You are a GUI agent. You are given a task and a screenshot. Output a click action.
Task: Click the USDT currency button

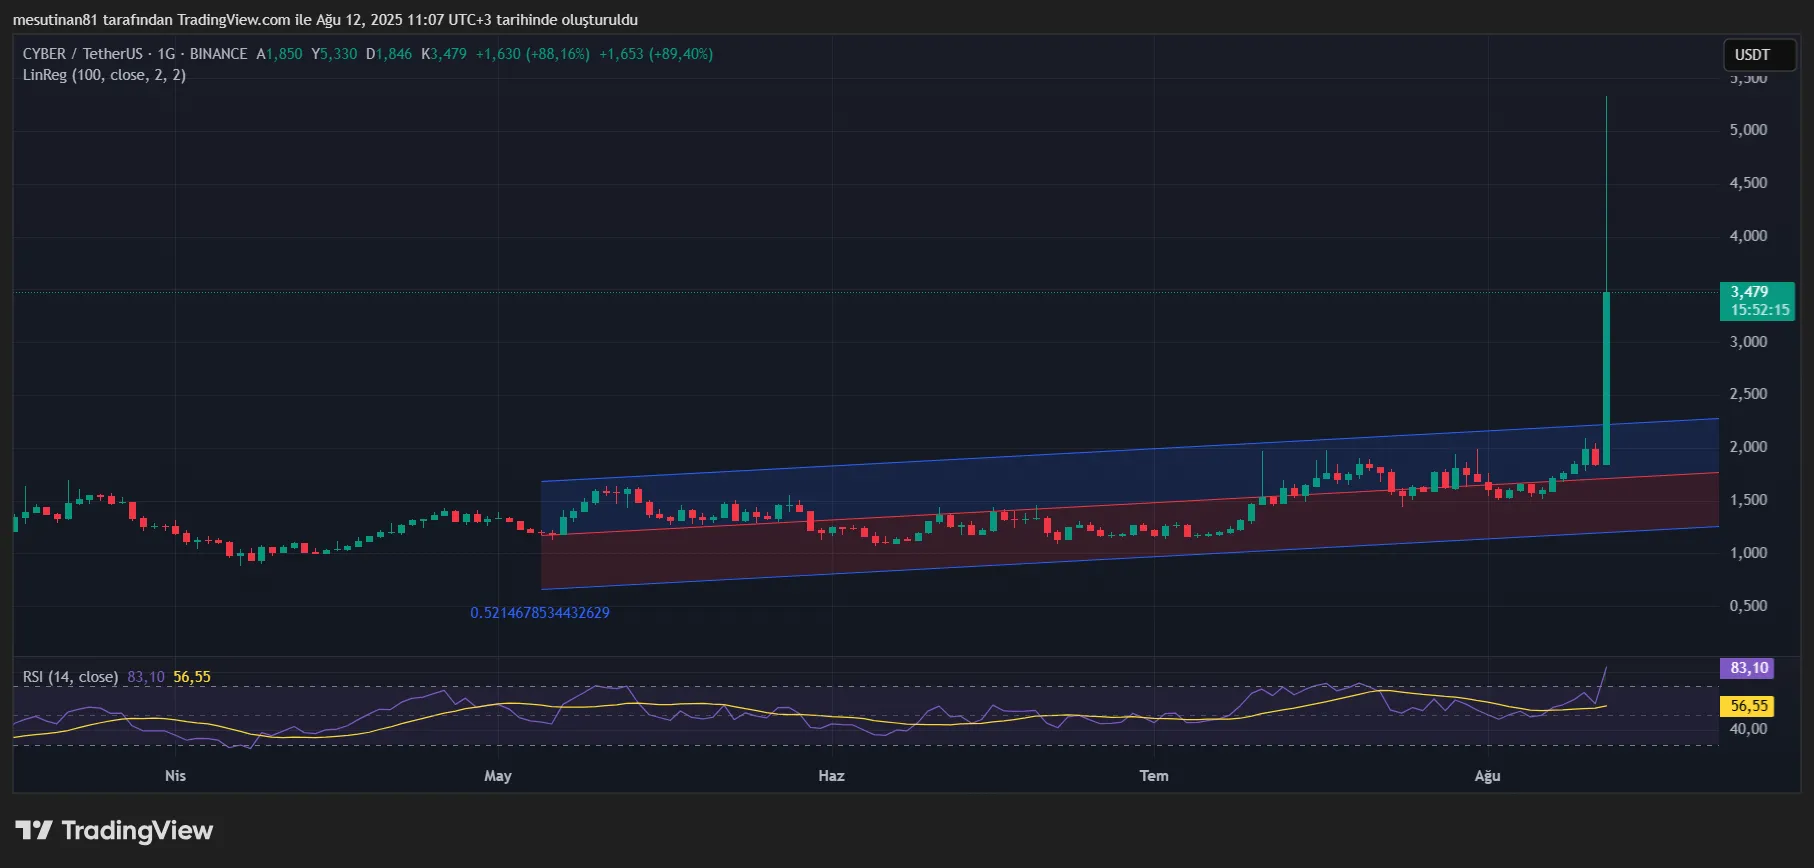coord(1759,55)
